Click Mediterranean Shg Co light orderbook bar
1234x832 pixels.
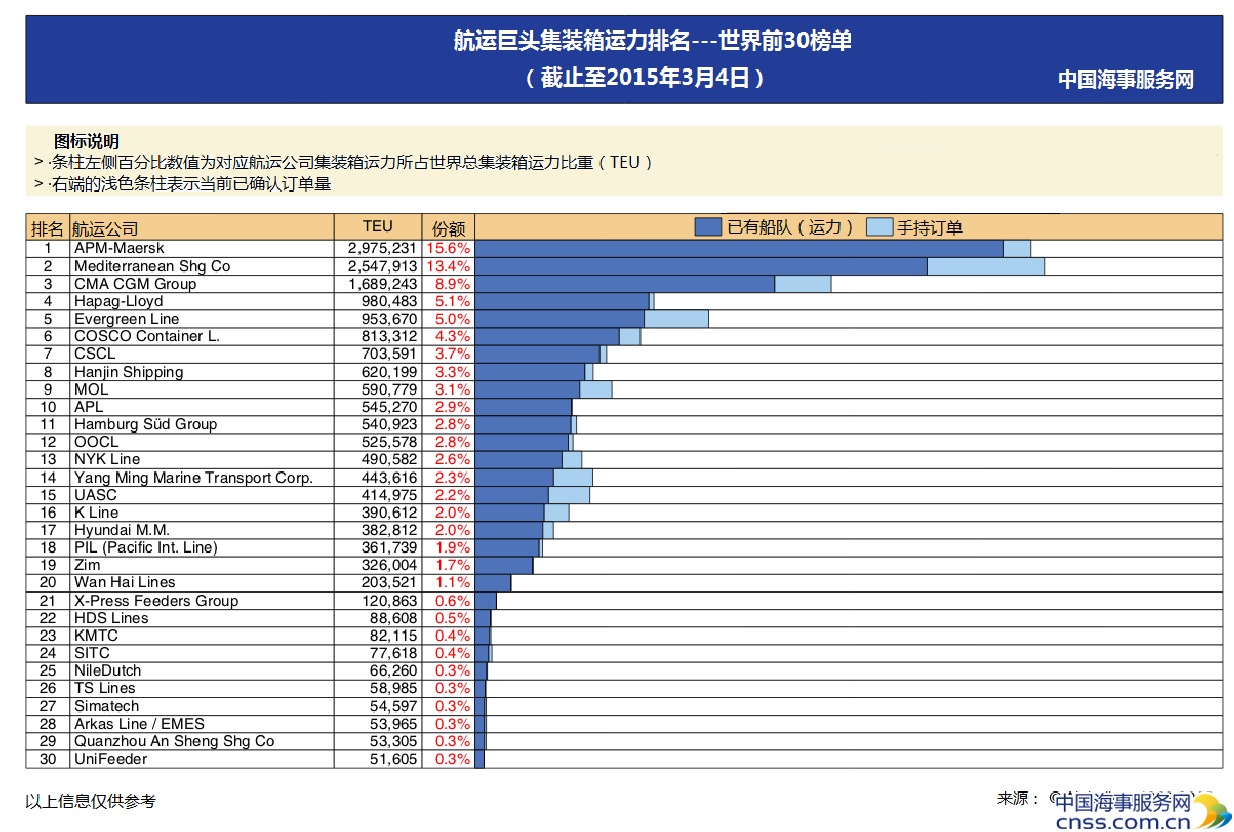(986, 266)
